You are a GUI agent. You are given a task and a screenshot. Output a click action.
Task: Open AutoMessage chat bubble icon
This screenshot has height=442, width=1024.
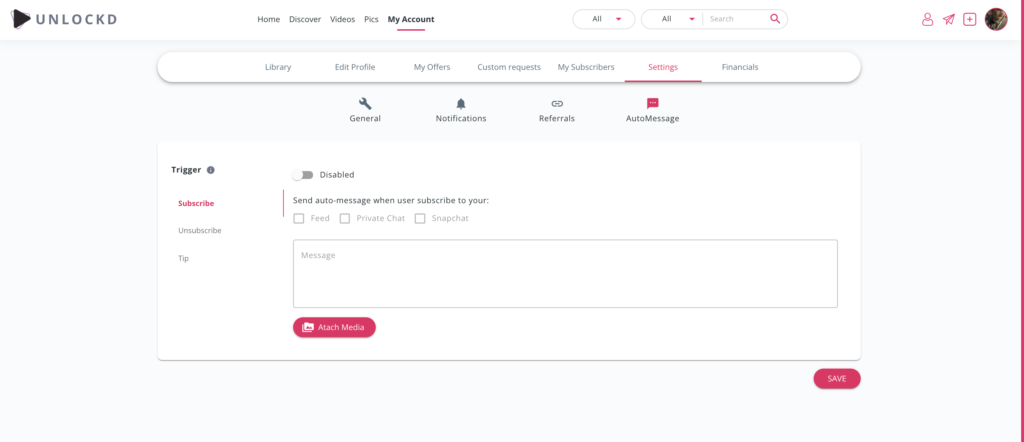tap(652, 103)
